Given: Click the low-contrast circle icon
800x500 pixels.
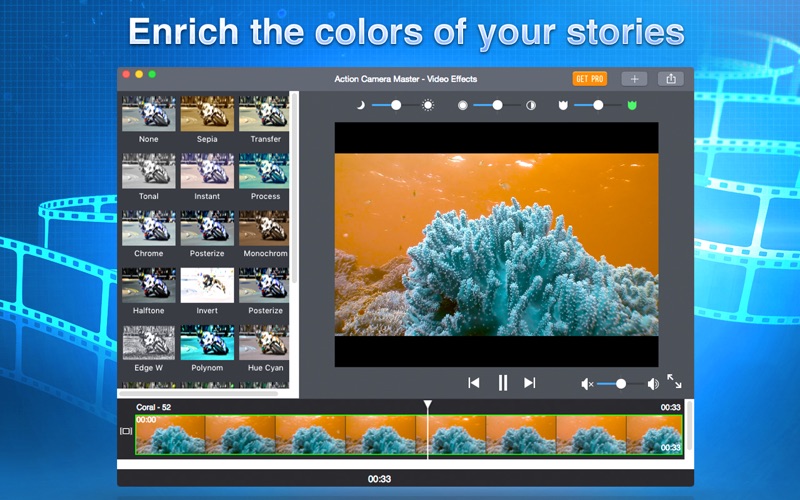Looking at the screenshot, I should [x=462, y=105].
